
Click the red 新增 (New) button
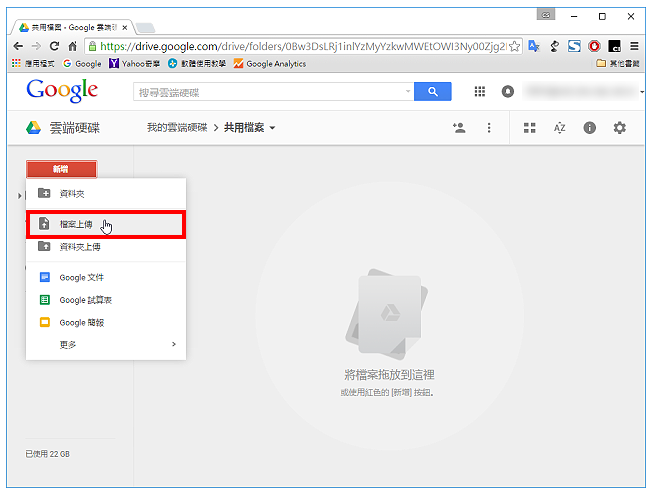(x=61, y=169)
